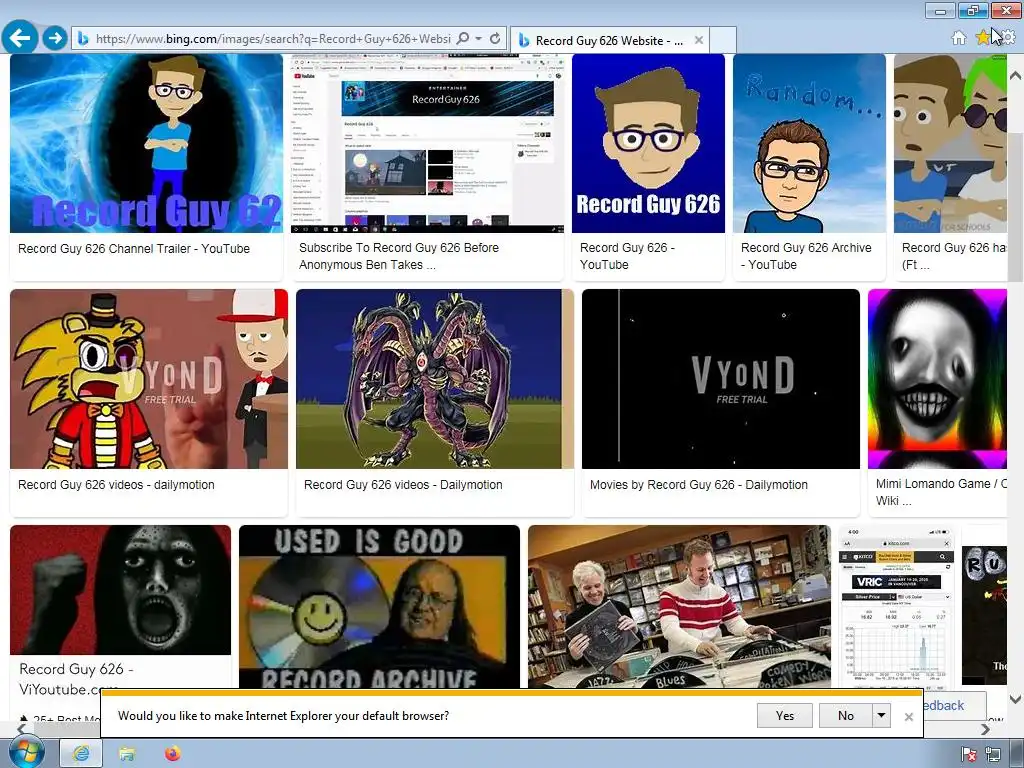Open the record store shoppers photo thumbnail

click(x=679, y=606)
